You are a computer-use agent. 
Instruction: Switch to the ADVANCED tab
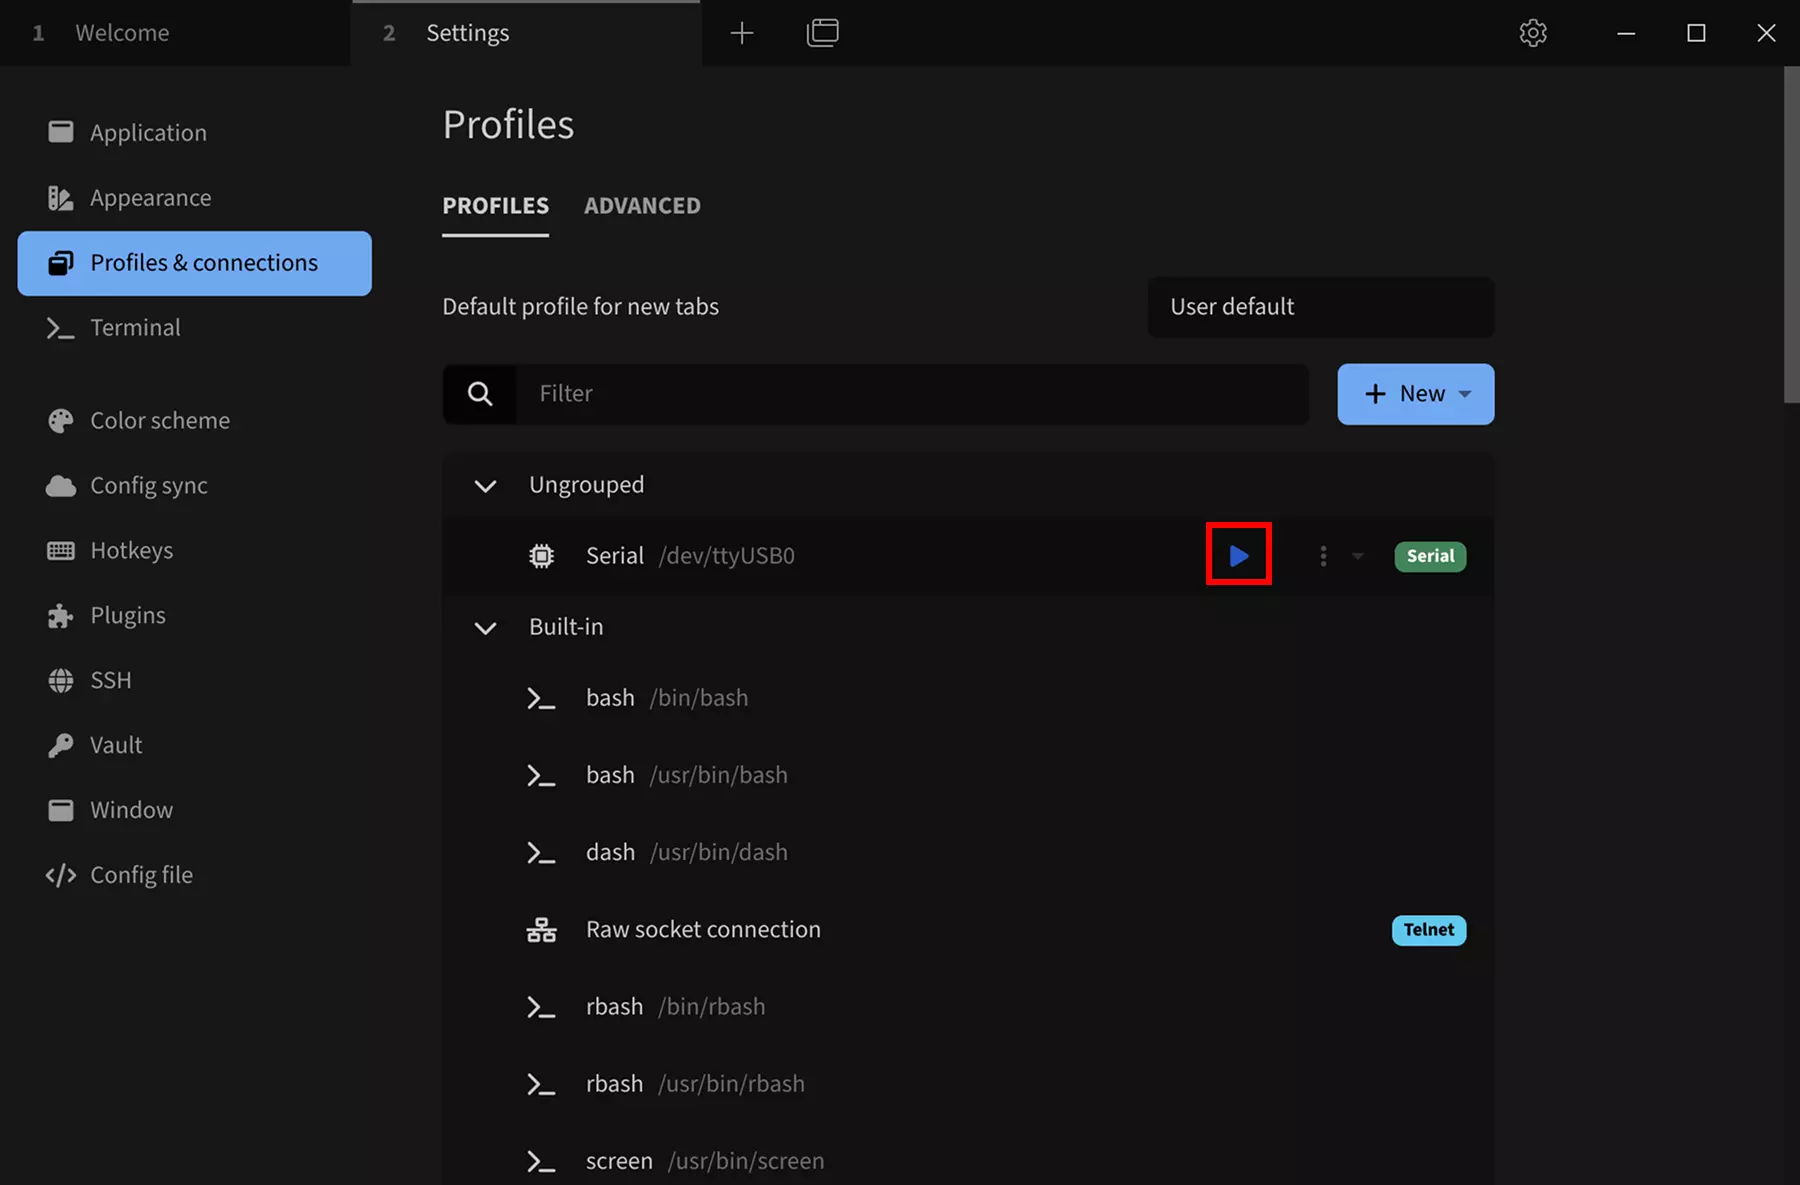[642, 206]
